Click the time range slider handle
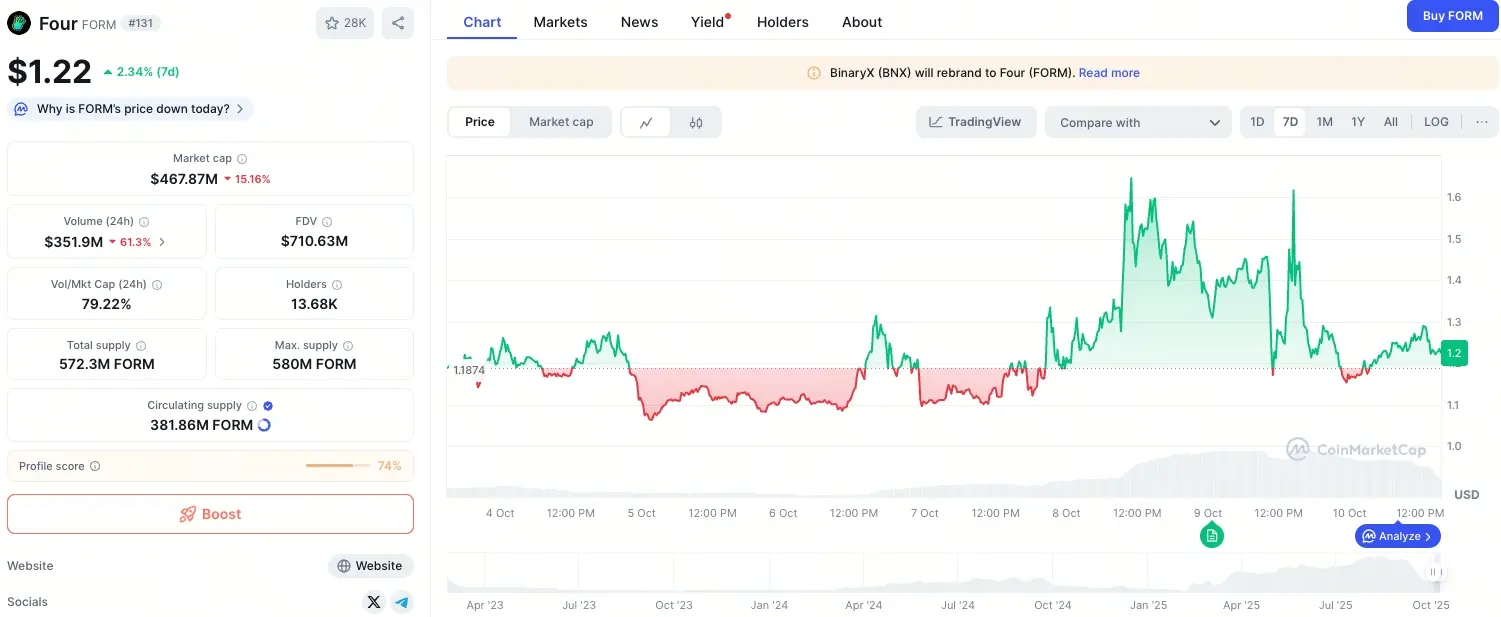1501x617 pixels. tap(1435, 573)
